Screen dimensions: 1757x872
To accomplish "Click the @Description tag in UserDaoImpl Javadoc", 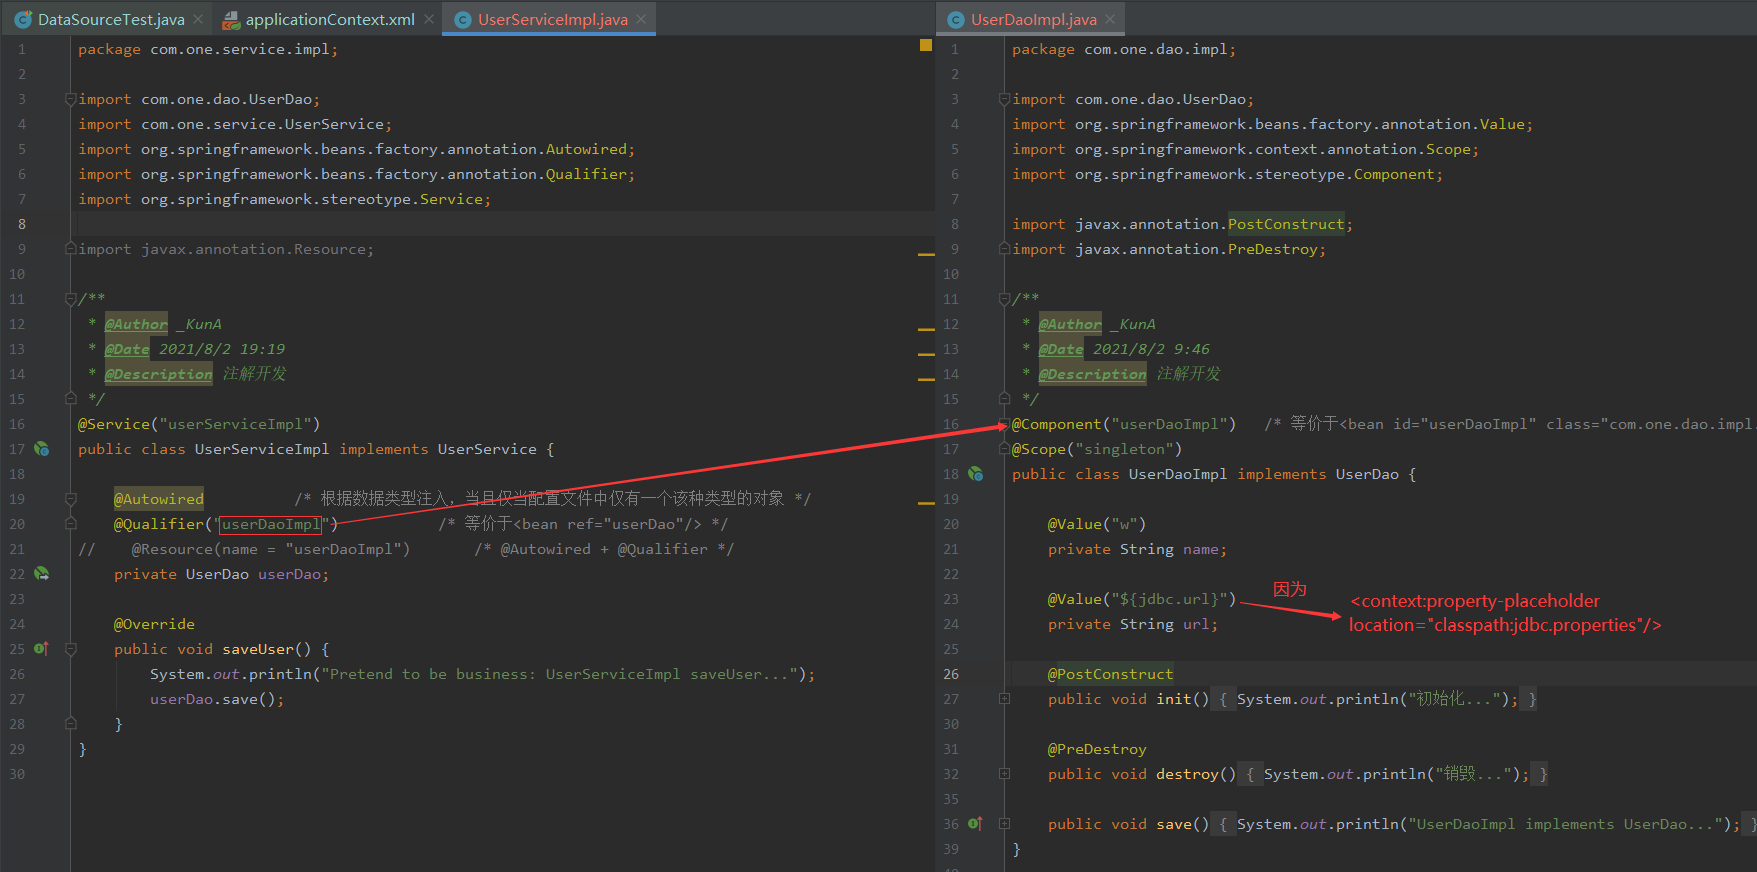I will [x=1092, y=374].
